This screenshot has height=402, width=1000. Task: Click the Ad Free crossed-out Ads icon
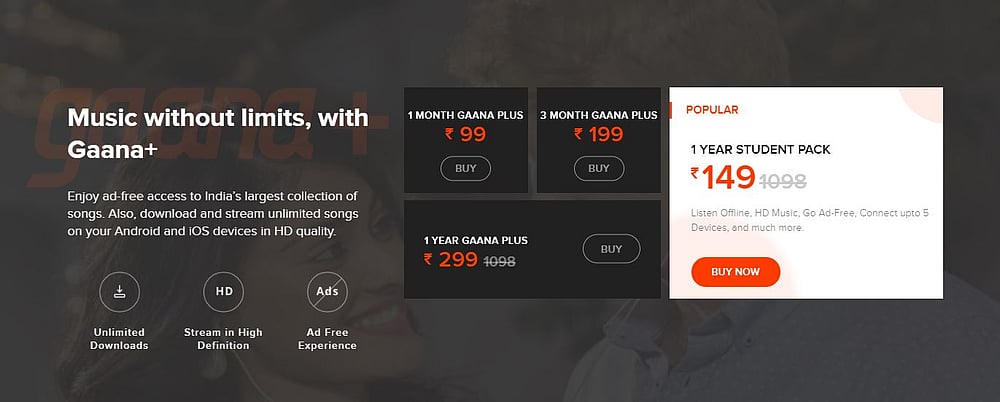click(327, 292)
